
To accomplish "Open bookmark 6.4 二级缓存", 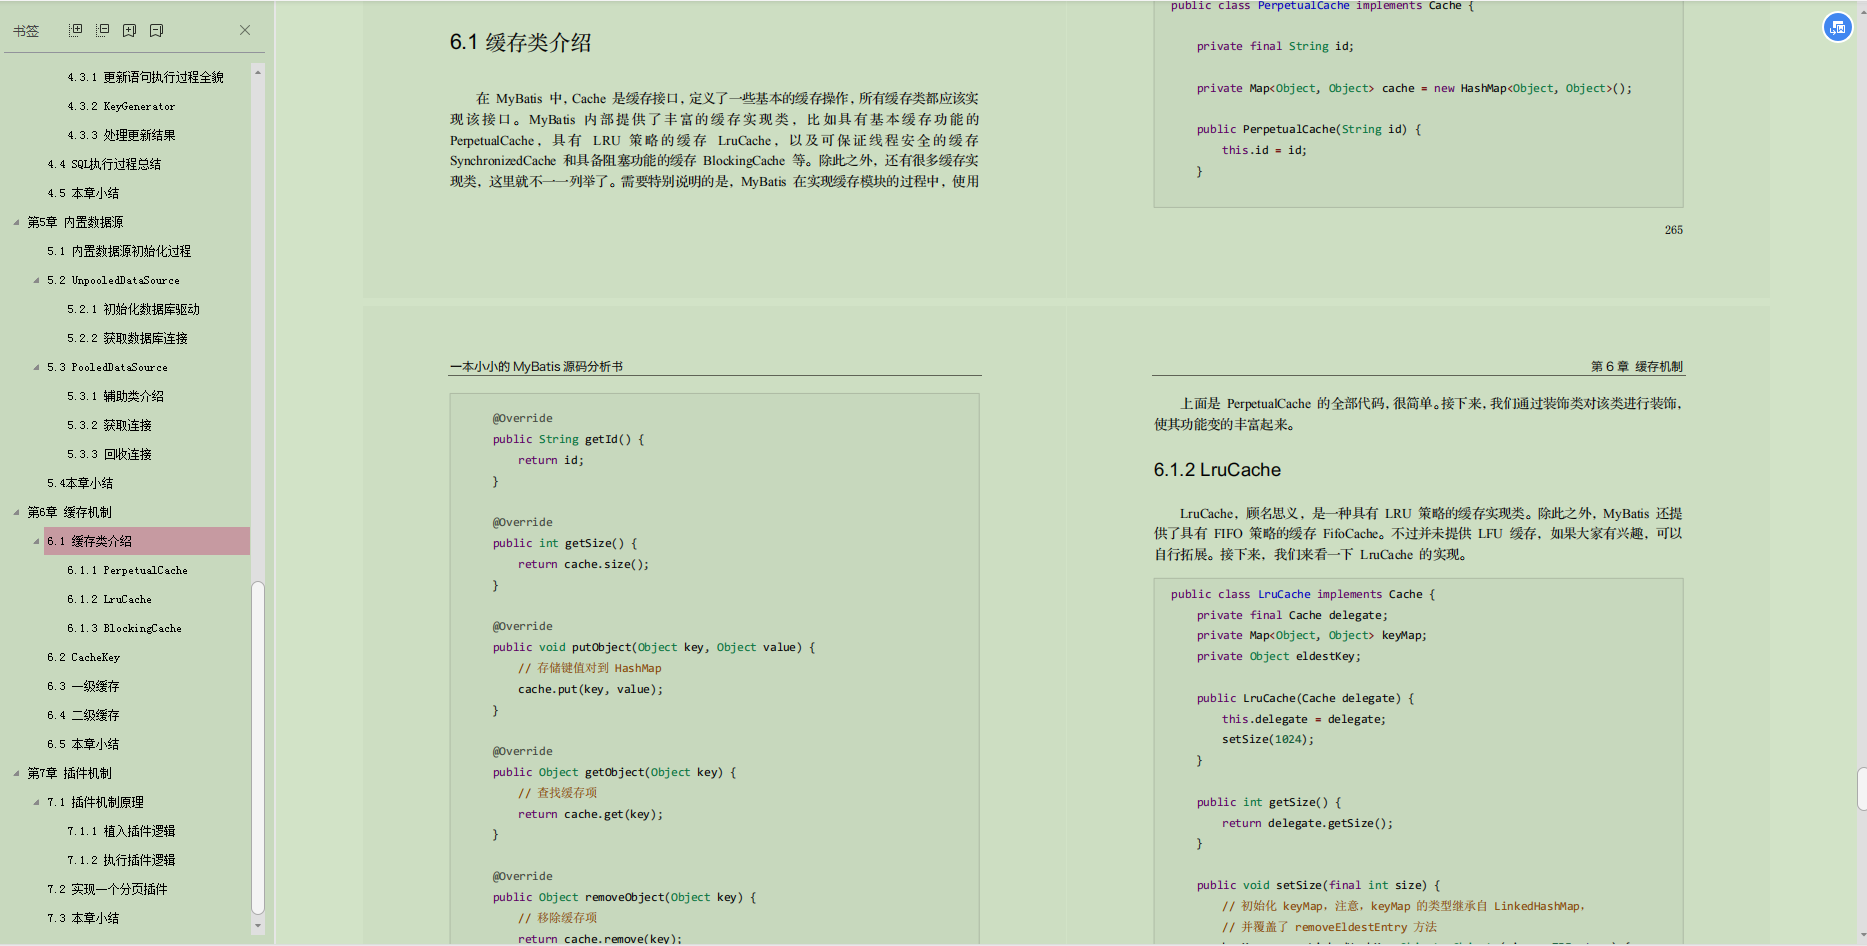I will [x=83, y=715].
